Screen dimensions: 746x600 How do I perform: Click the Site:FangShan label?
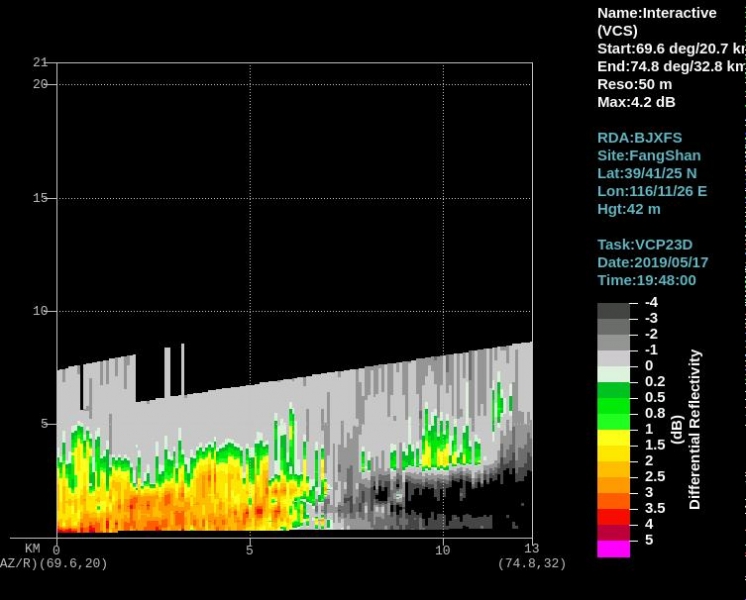pos(648,155)
